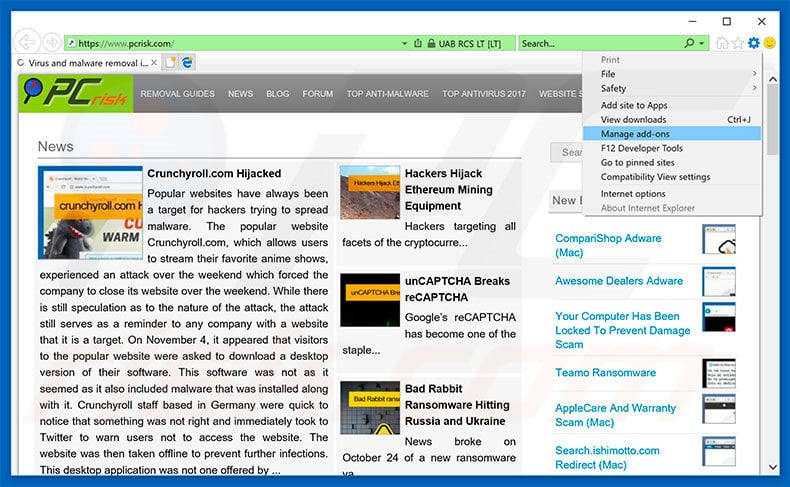790x487 pixels.
Task: Open Awesome Dealers Adware link
Action: coord(619,281)
